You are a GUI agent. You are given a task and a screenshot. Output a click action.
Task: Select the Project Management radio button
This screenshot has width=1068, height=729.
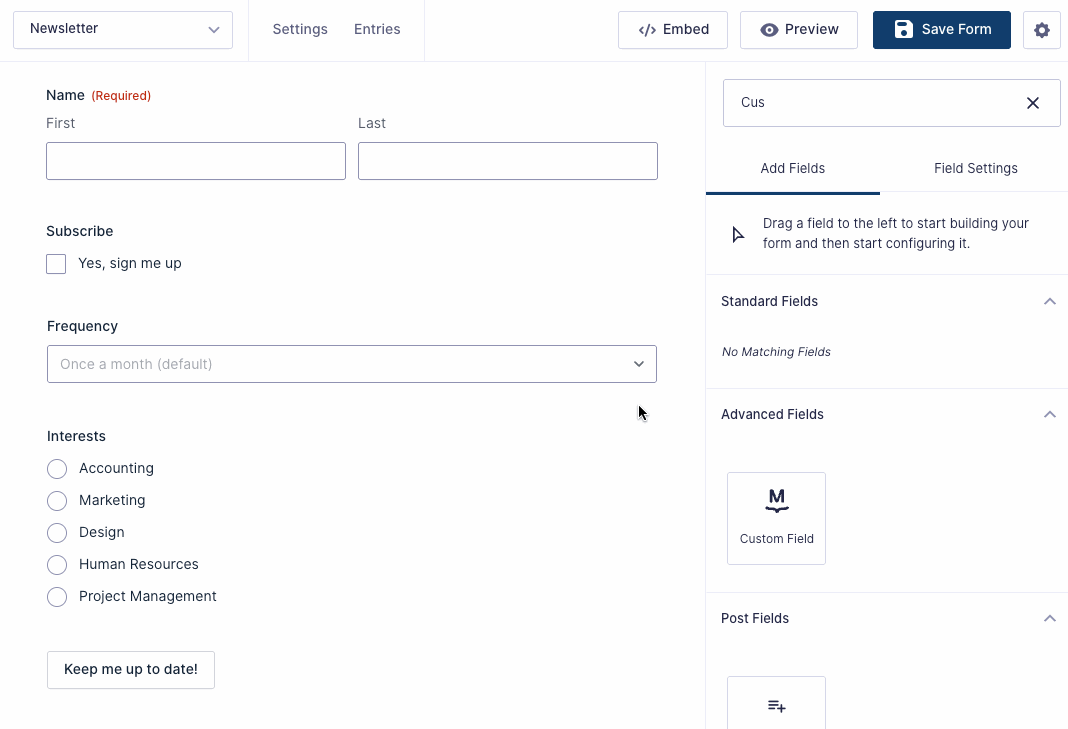(57, 596)
